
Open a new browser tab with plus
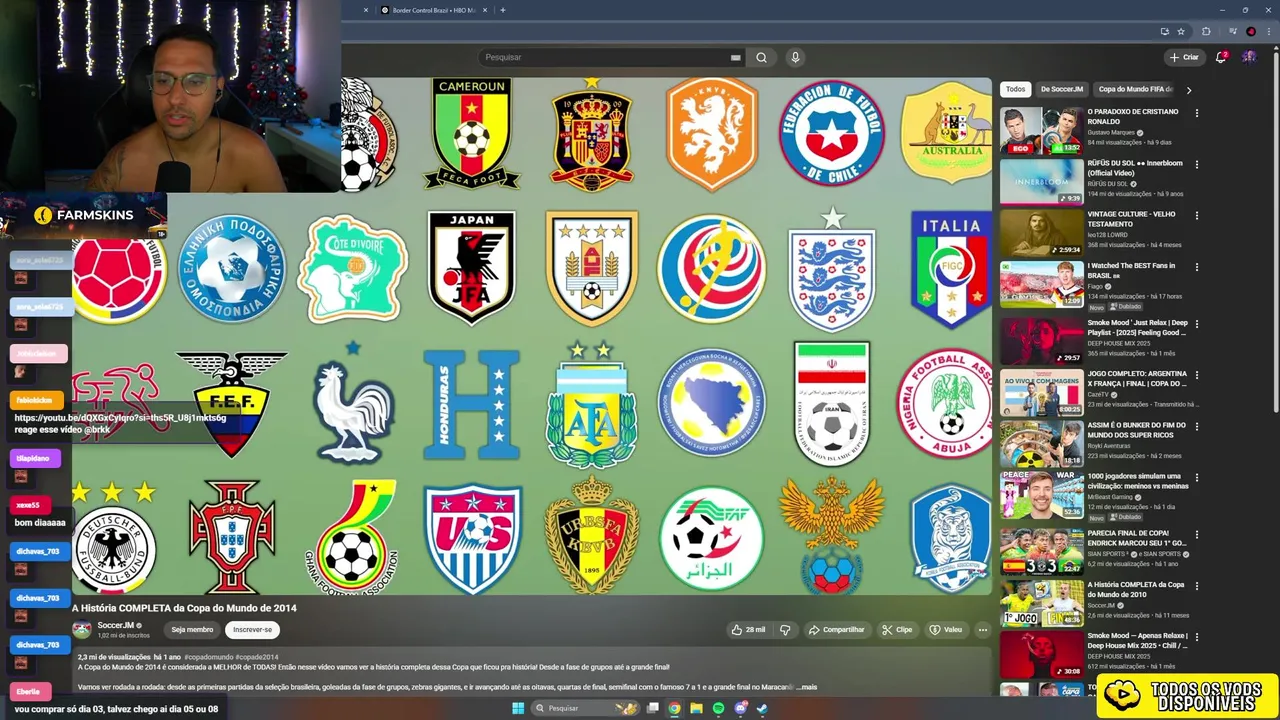[x=502, y=10]
